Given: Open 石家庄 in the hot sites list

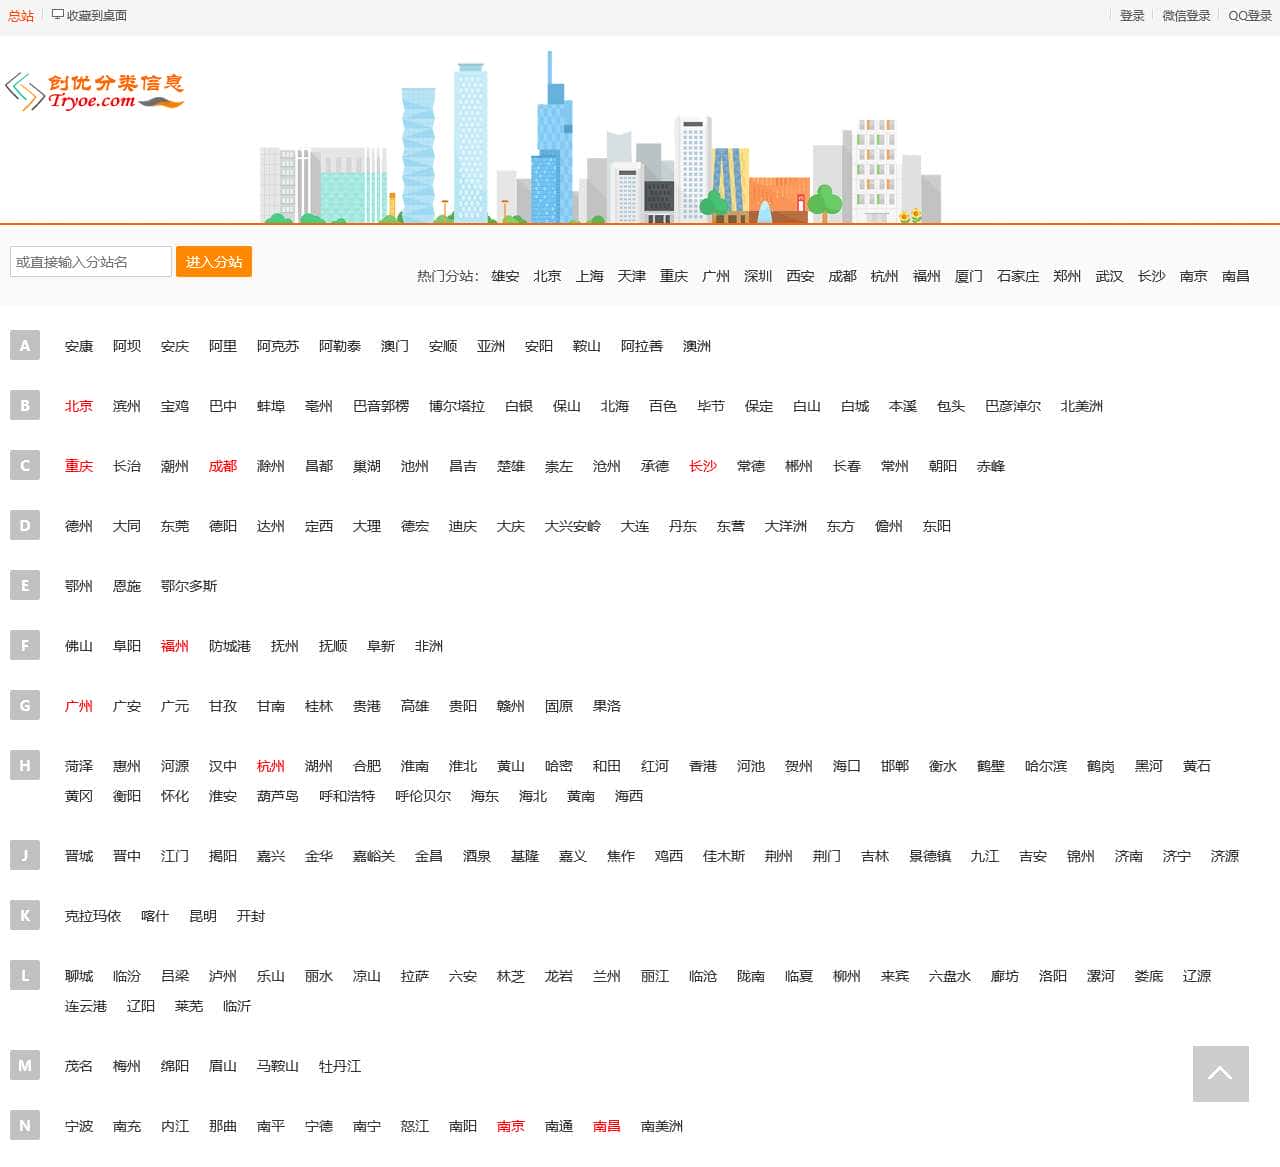Looking at the screenshot, I should pyautogui.click(x=1018, y=276).
